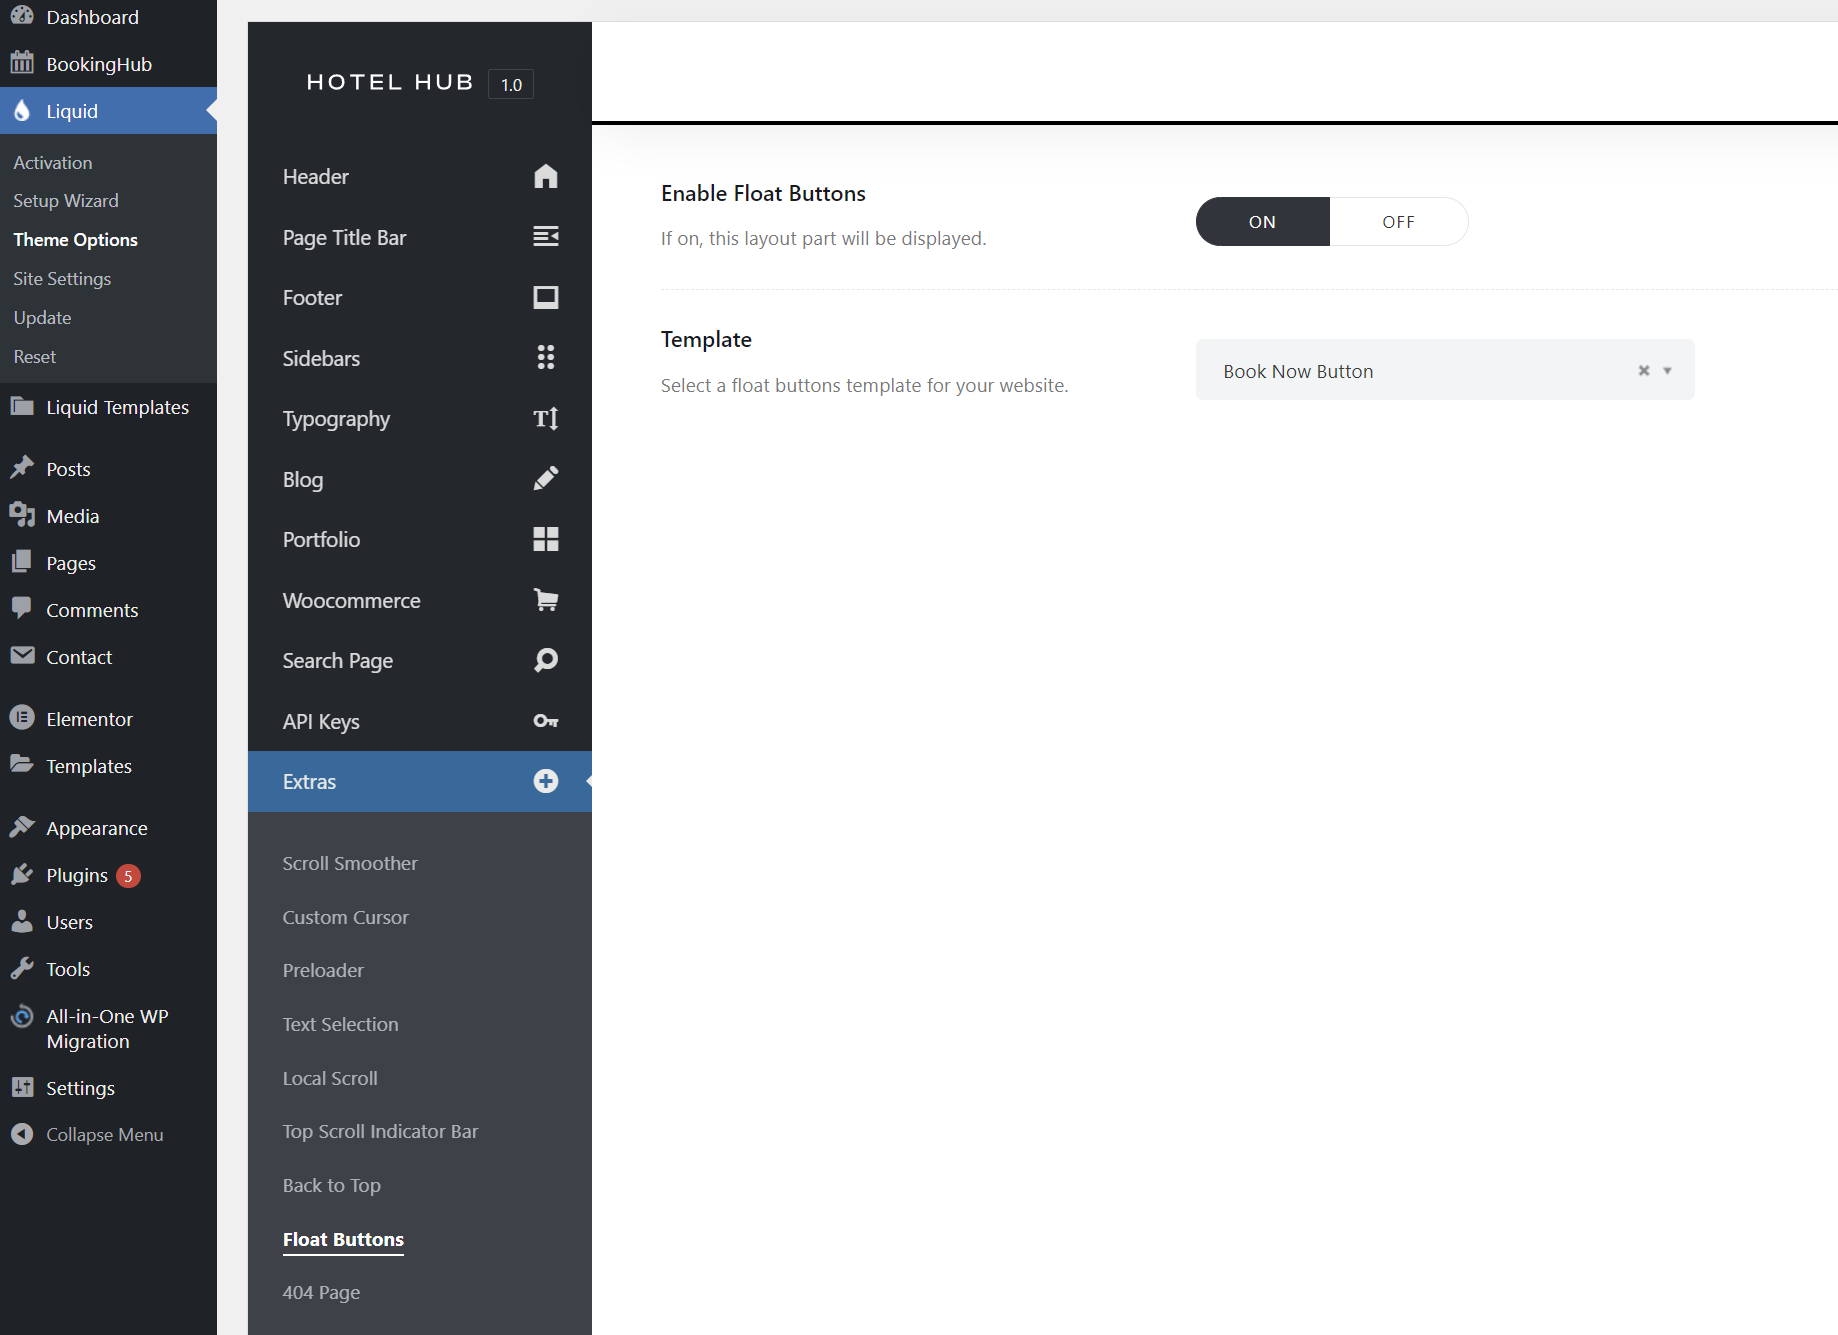The image size is (1838, 1335).
Task: Turn Float Buttons OFF
Action: [1397, 222]
